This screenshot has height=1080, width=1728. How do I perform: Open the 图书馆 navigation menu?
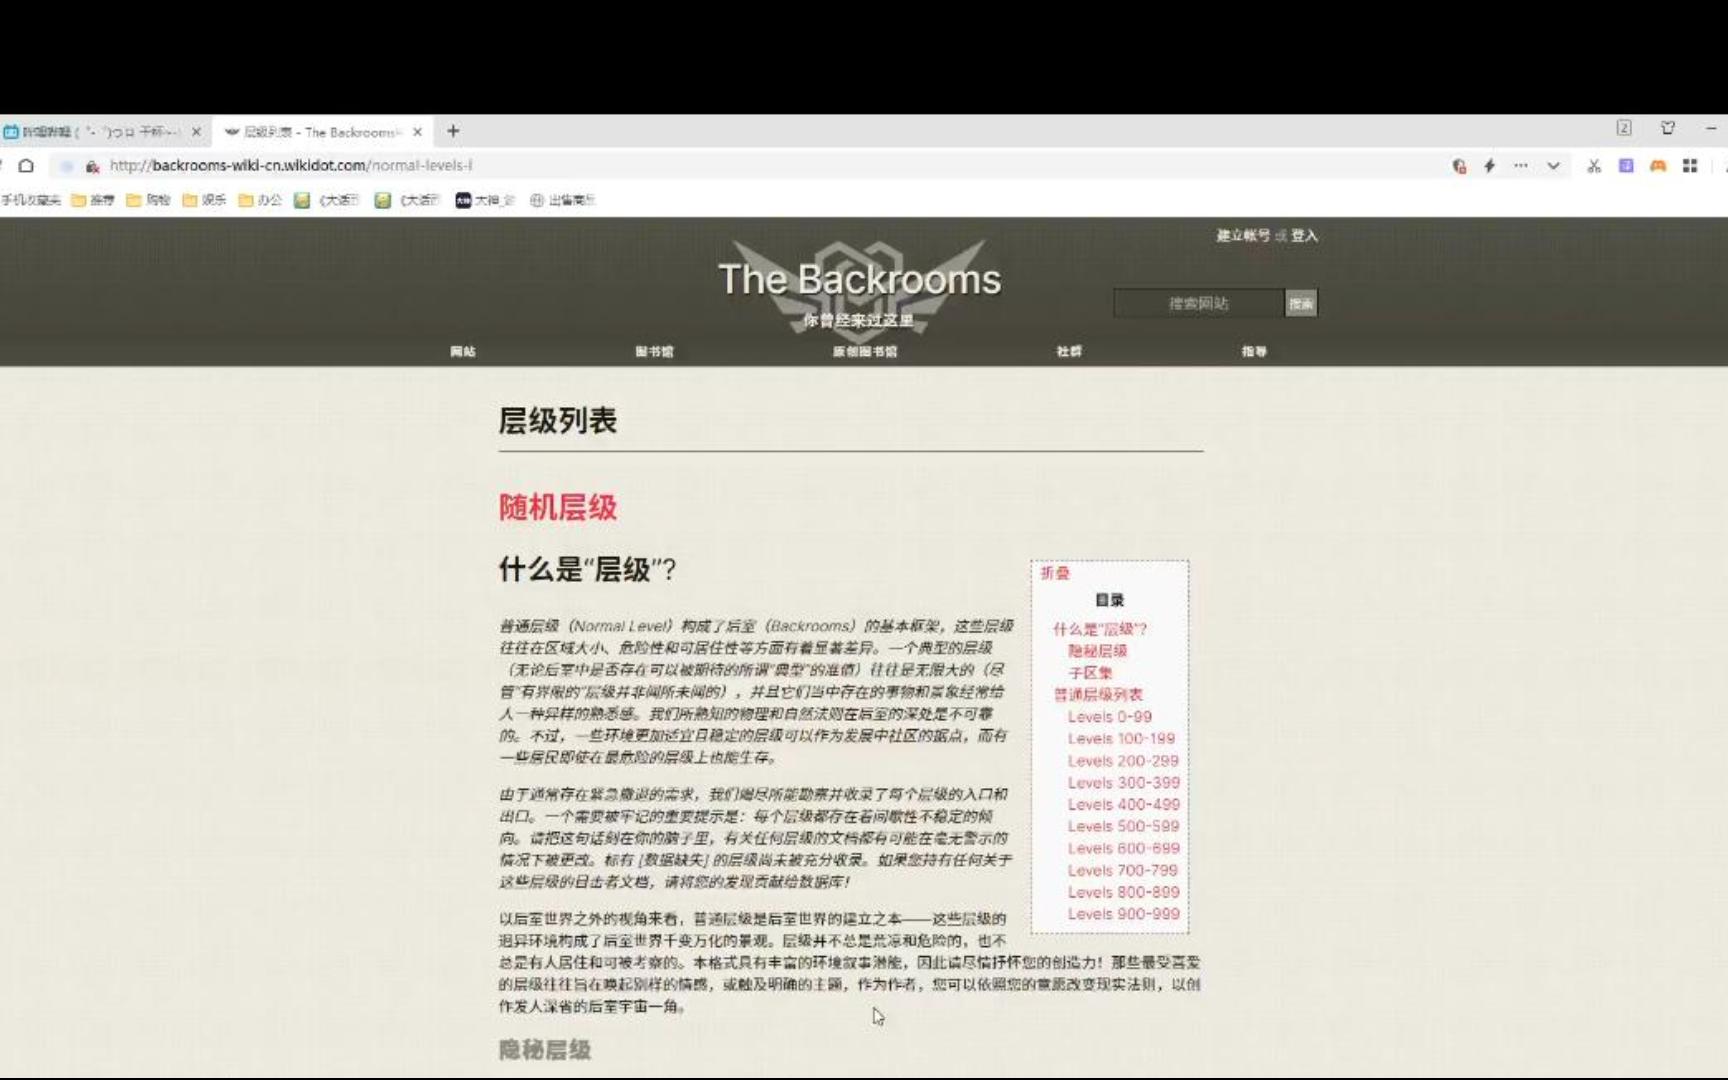(655, 352)
